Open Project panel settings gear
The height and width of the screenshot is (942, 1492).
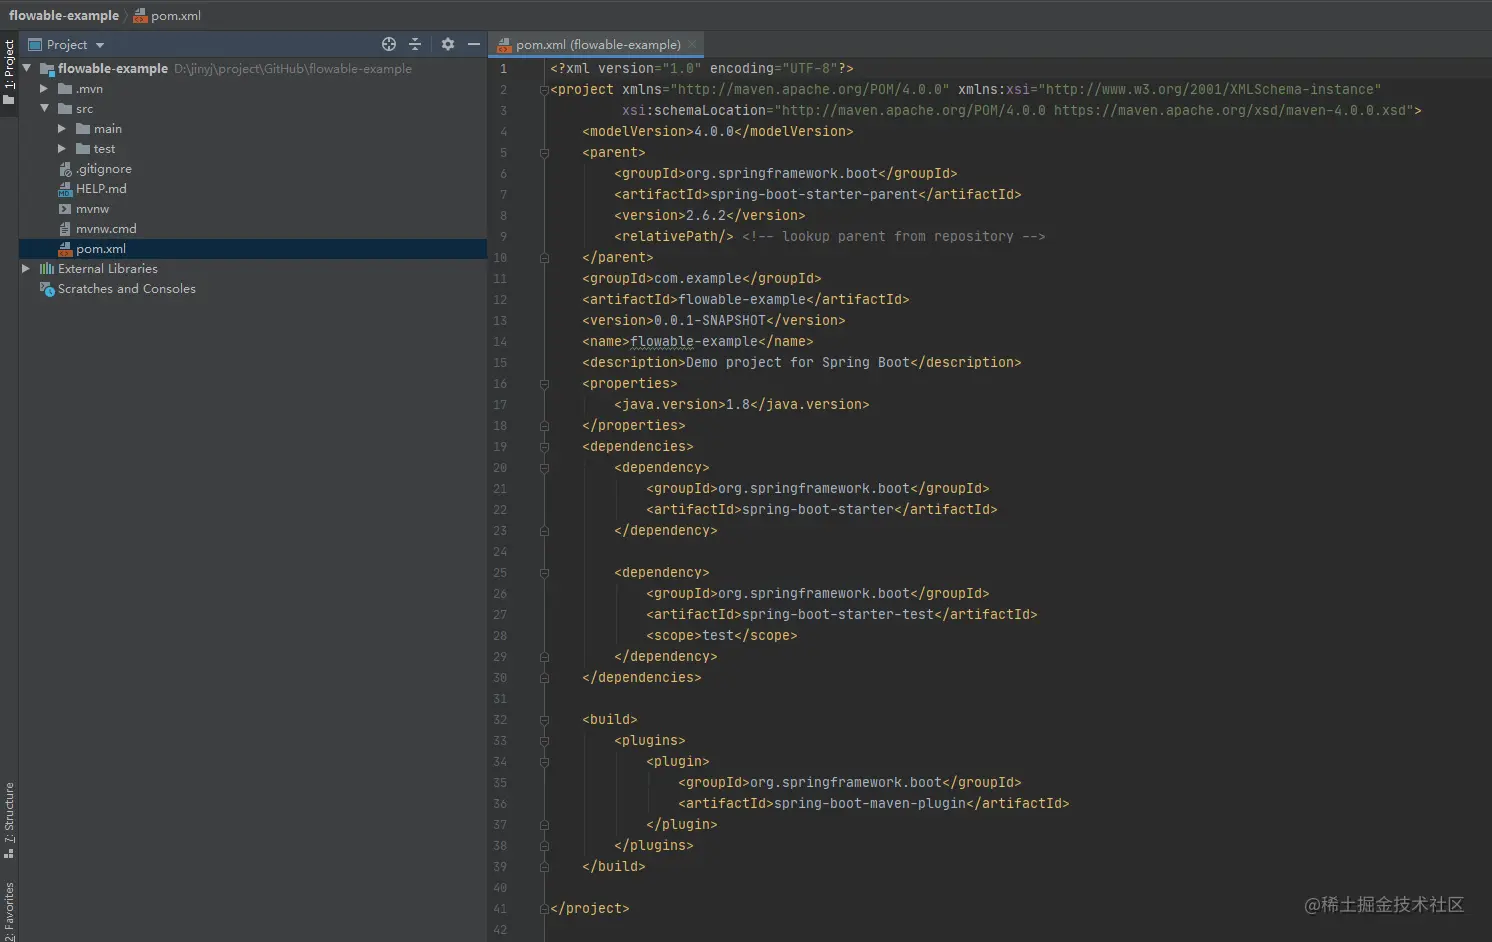click(x=447, y=44)
